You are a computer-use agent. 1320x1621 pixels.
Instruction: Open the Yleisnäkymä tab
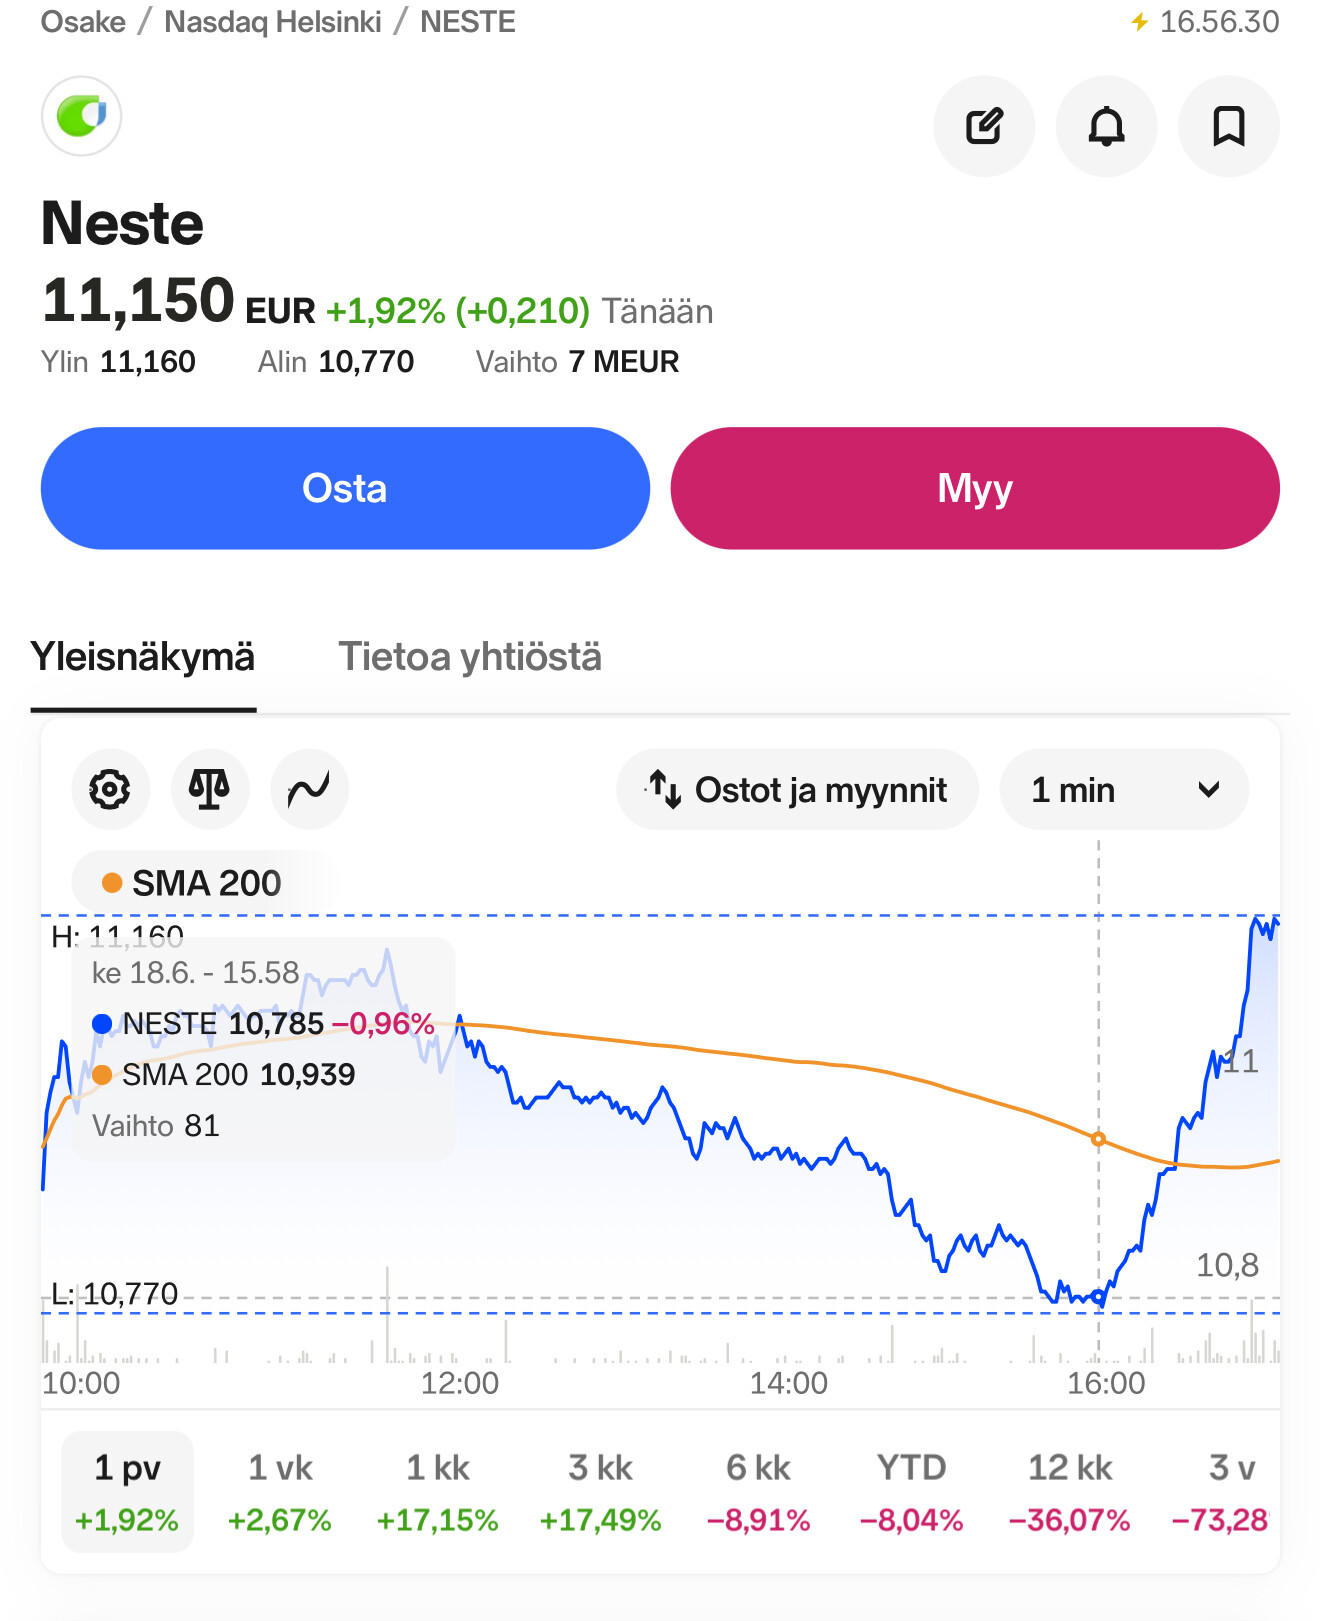click(143, 657)
